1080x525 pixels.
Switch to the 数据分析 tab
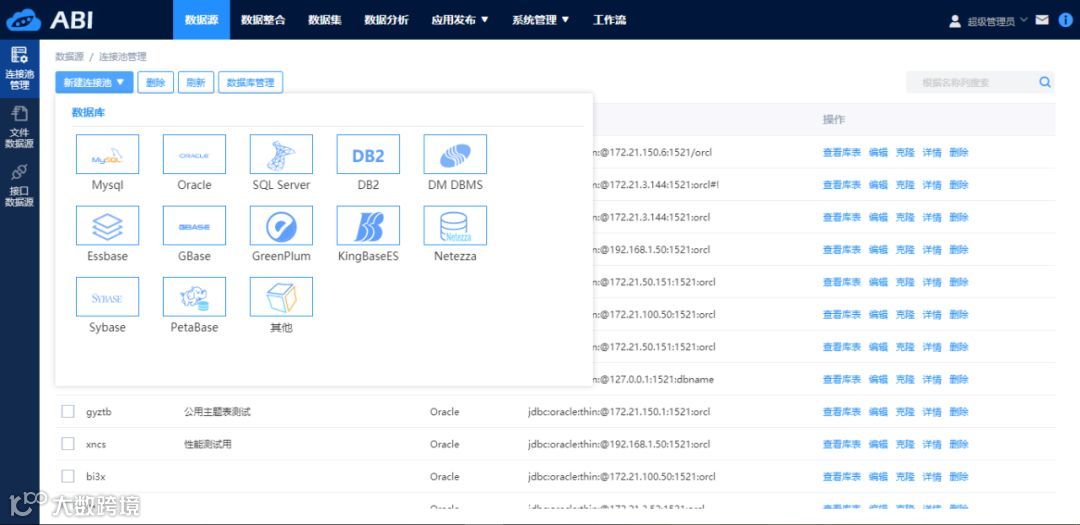(386, 20)
